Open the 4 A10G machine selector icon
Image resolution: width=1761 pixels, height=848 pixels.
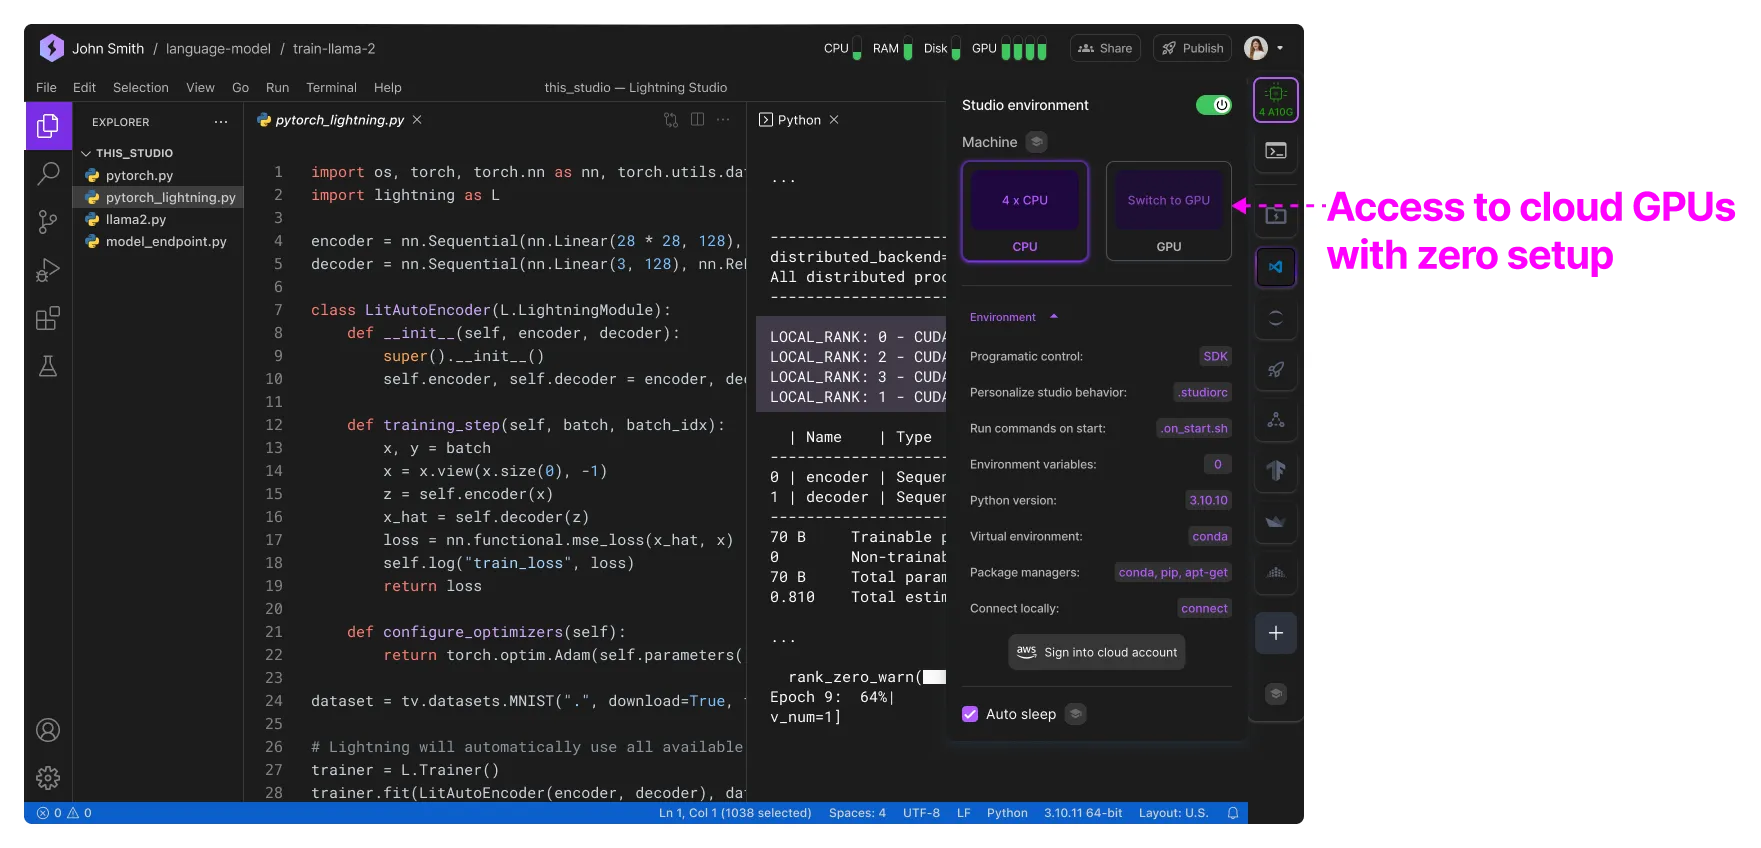[x=1276, y=100]
